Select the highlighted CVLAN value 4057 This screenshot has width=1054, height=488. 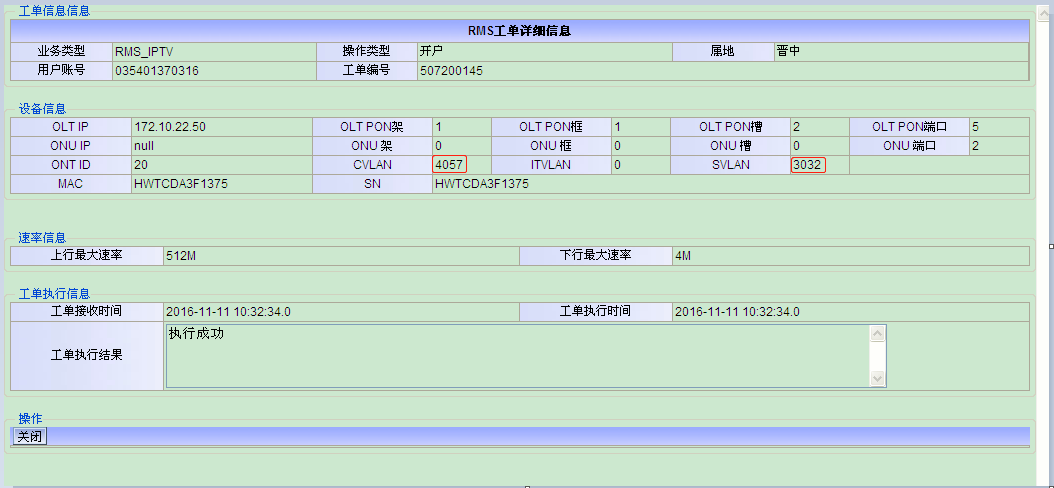point(450,165)
